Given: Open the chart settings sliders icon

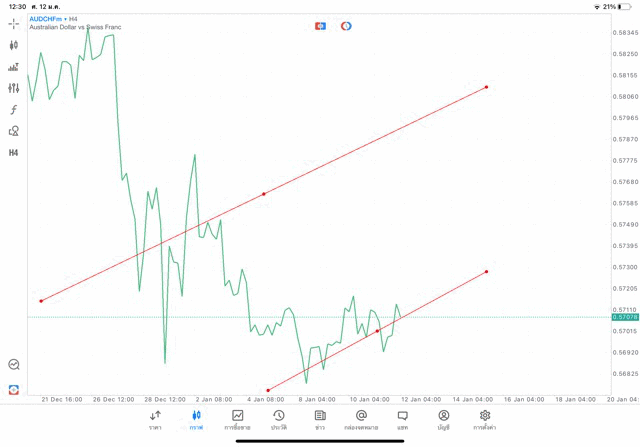Looking at the screenshot, I should (x=14, y=88).
